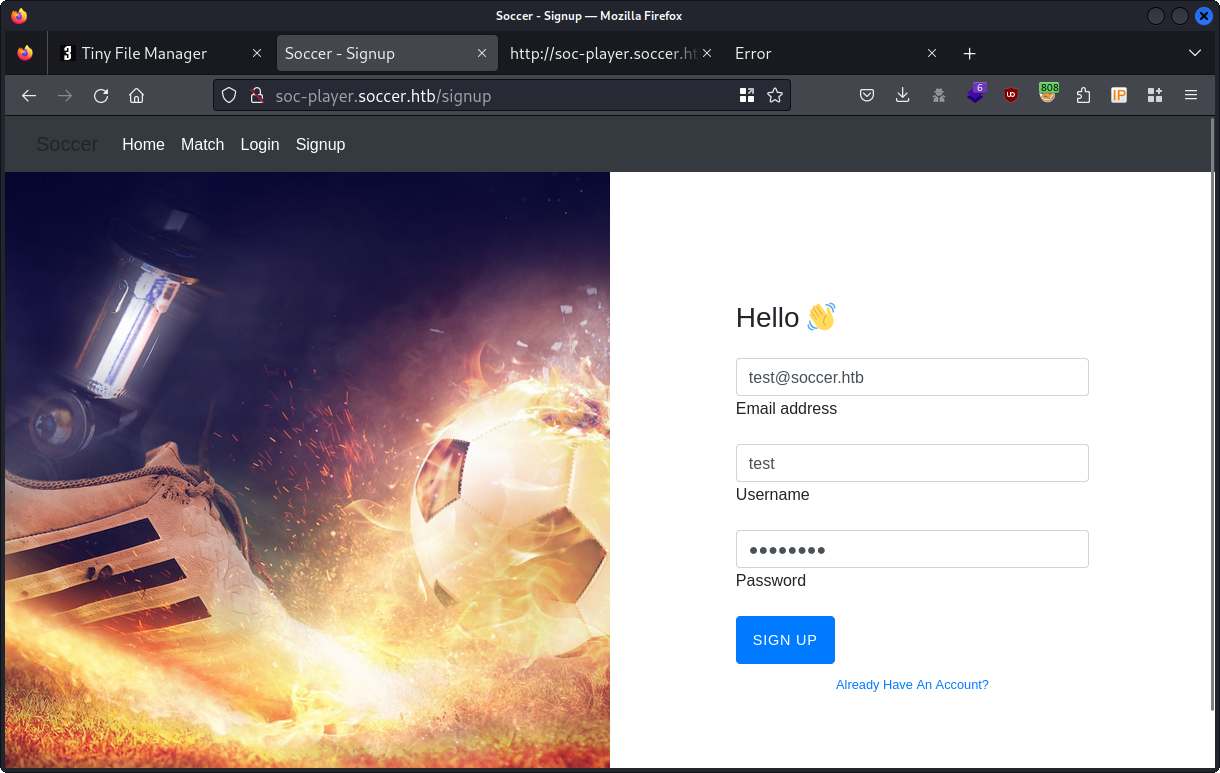Viewport: 1220px width, 773px height.
Task: Bookmark this page with the star icon
Action: pos(774,96)
